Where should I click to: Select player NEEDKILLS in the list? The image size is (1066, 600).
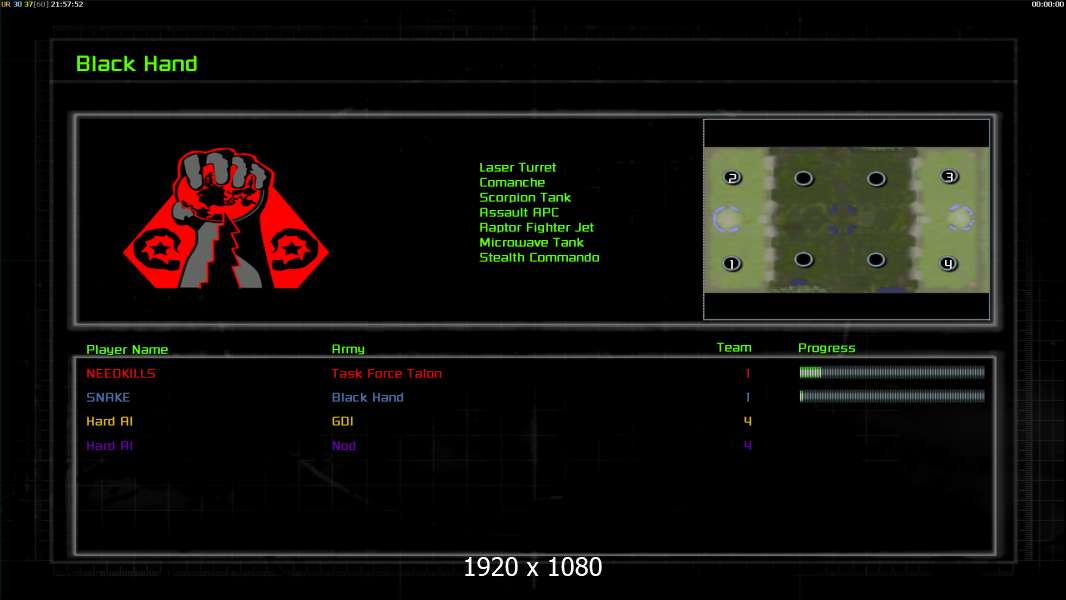tap(120, 373)
